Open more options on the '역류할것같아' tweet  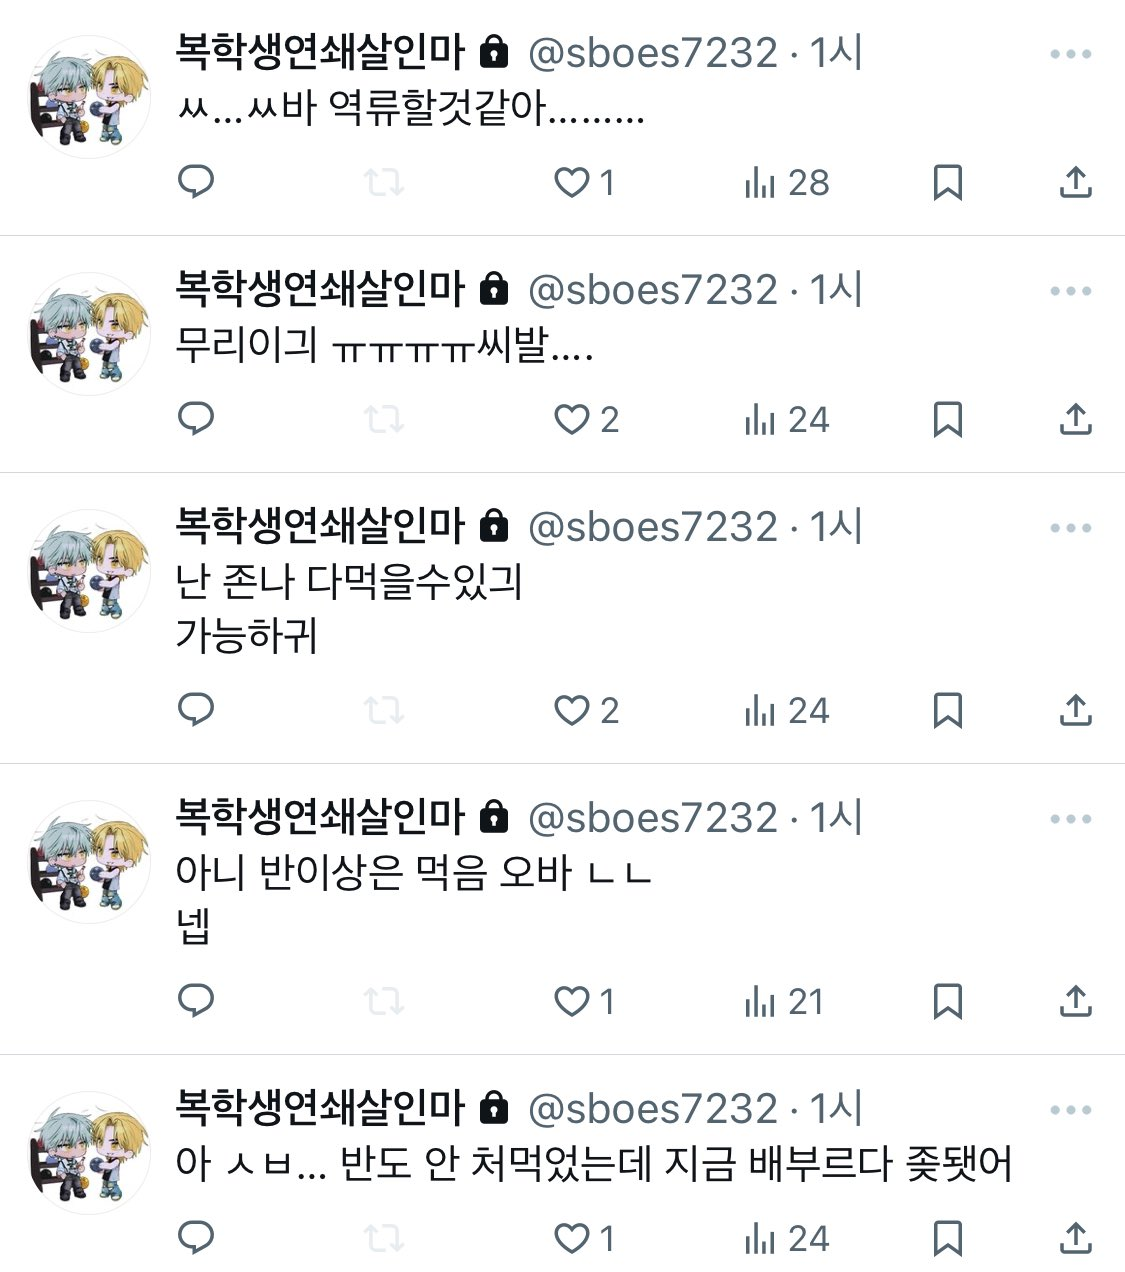[x=1071, y=54]
